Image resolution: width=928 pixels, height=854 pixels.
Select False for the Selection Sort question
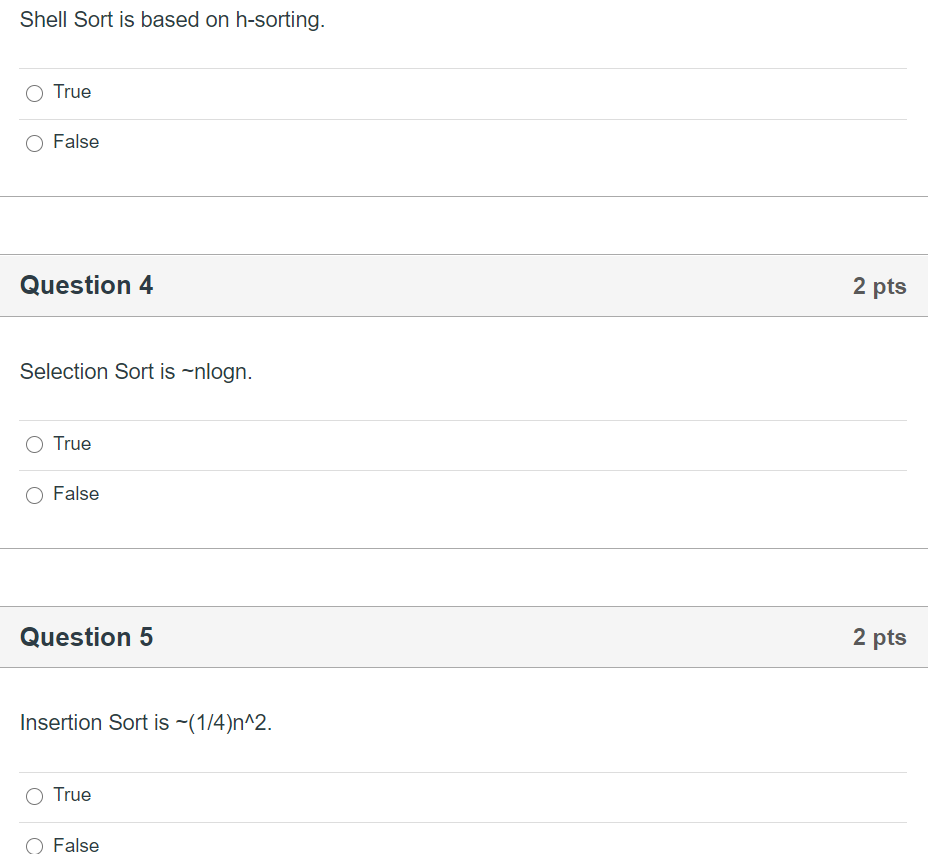33,495
